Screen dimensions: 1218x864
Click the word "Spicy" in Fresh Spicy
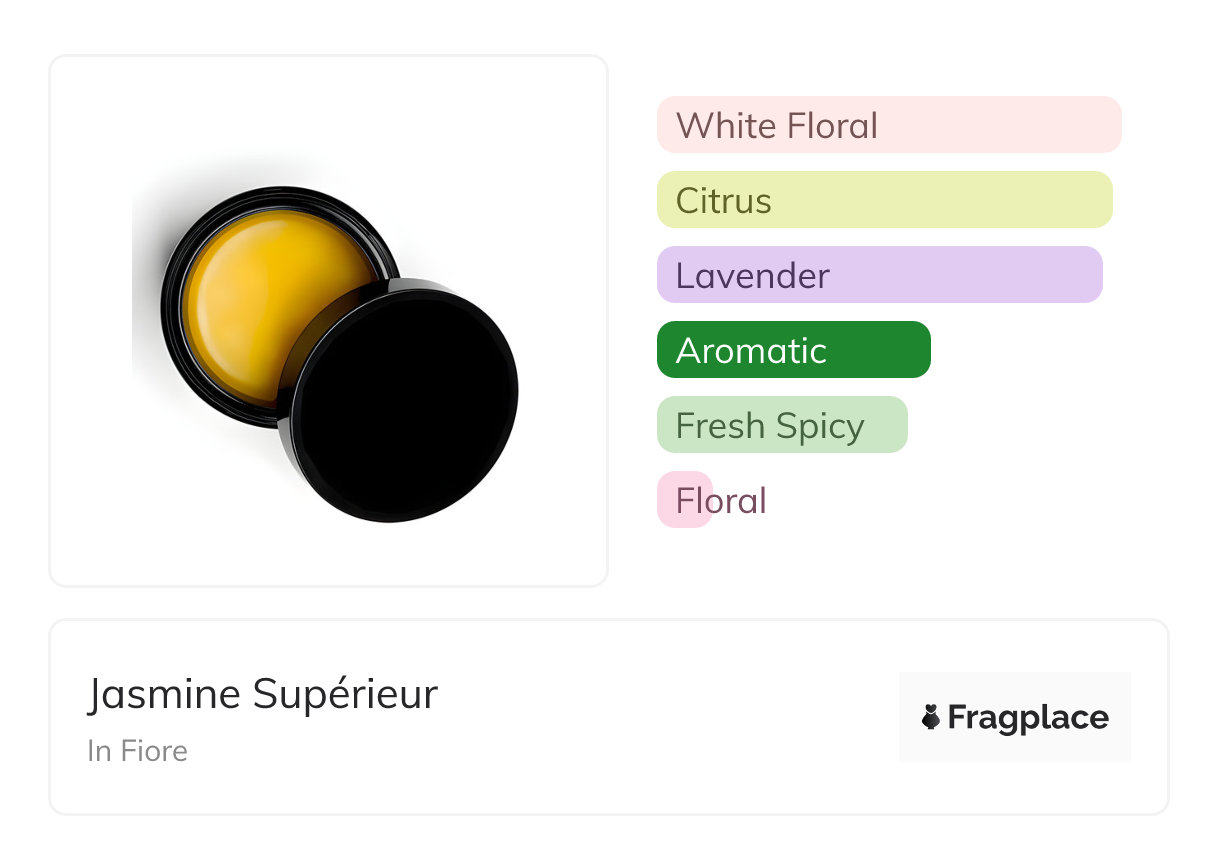[x=819, y=426]
